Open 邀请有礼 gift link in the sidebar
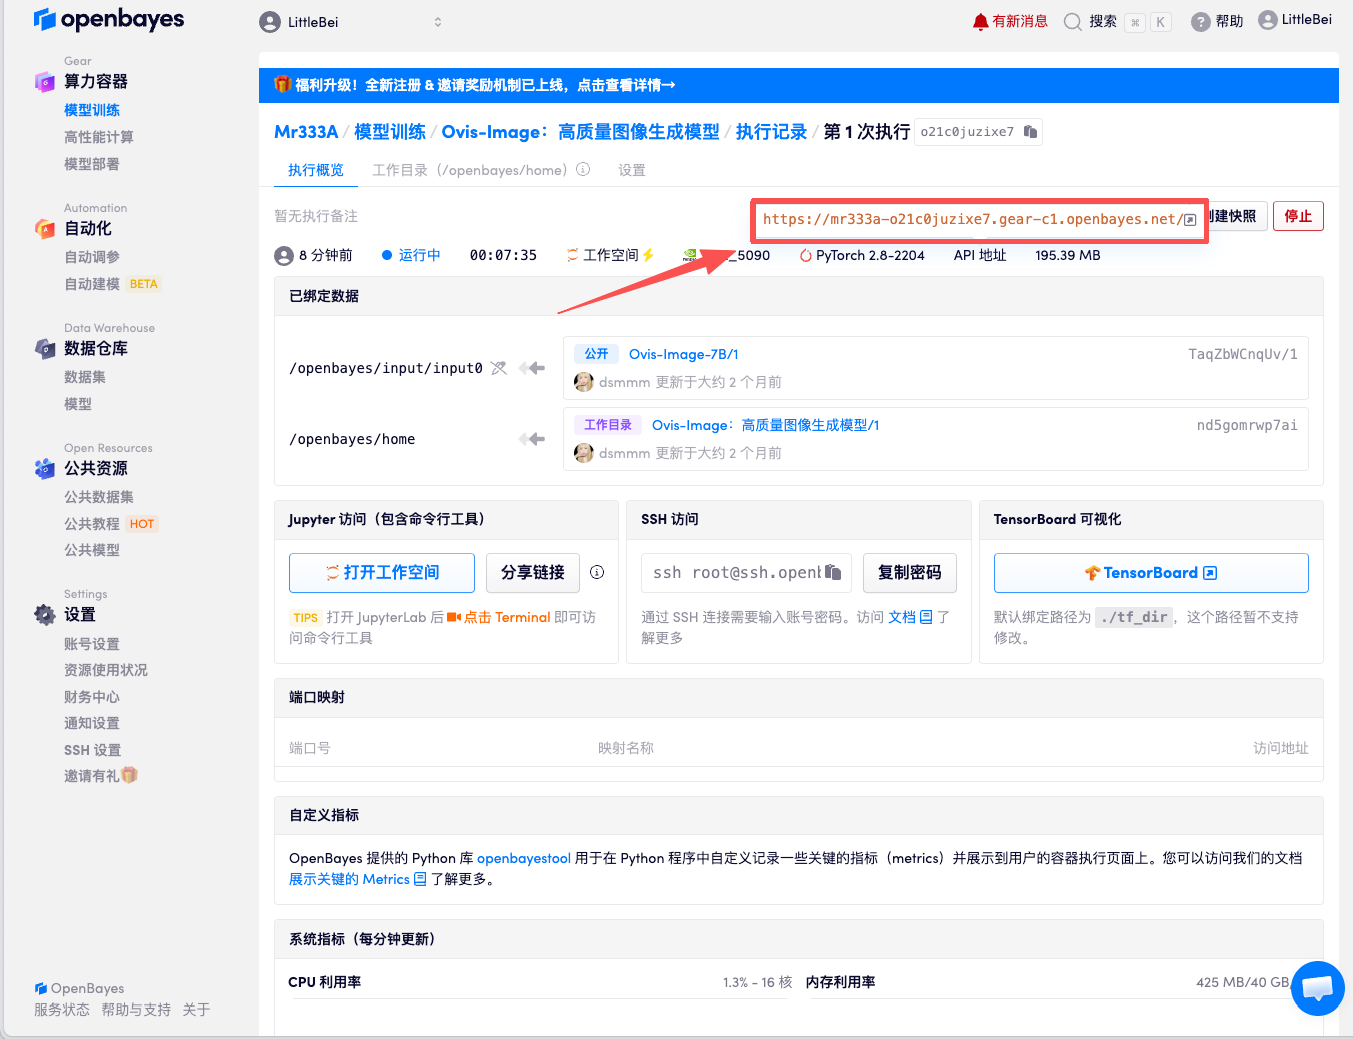 coord(101,775)
